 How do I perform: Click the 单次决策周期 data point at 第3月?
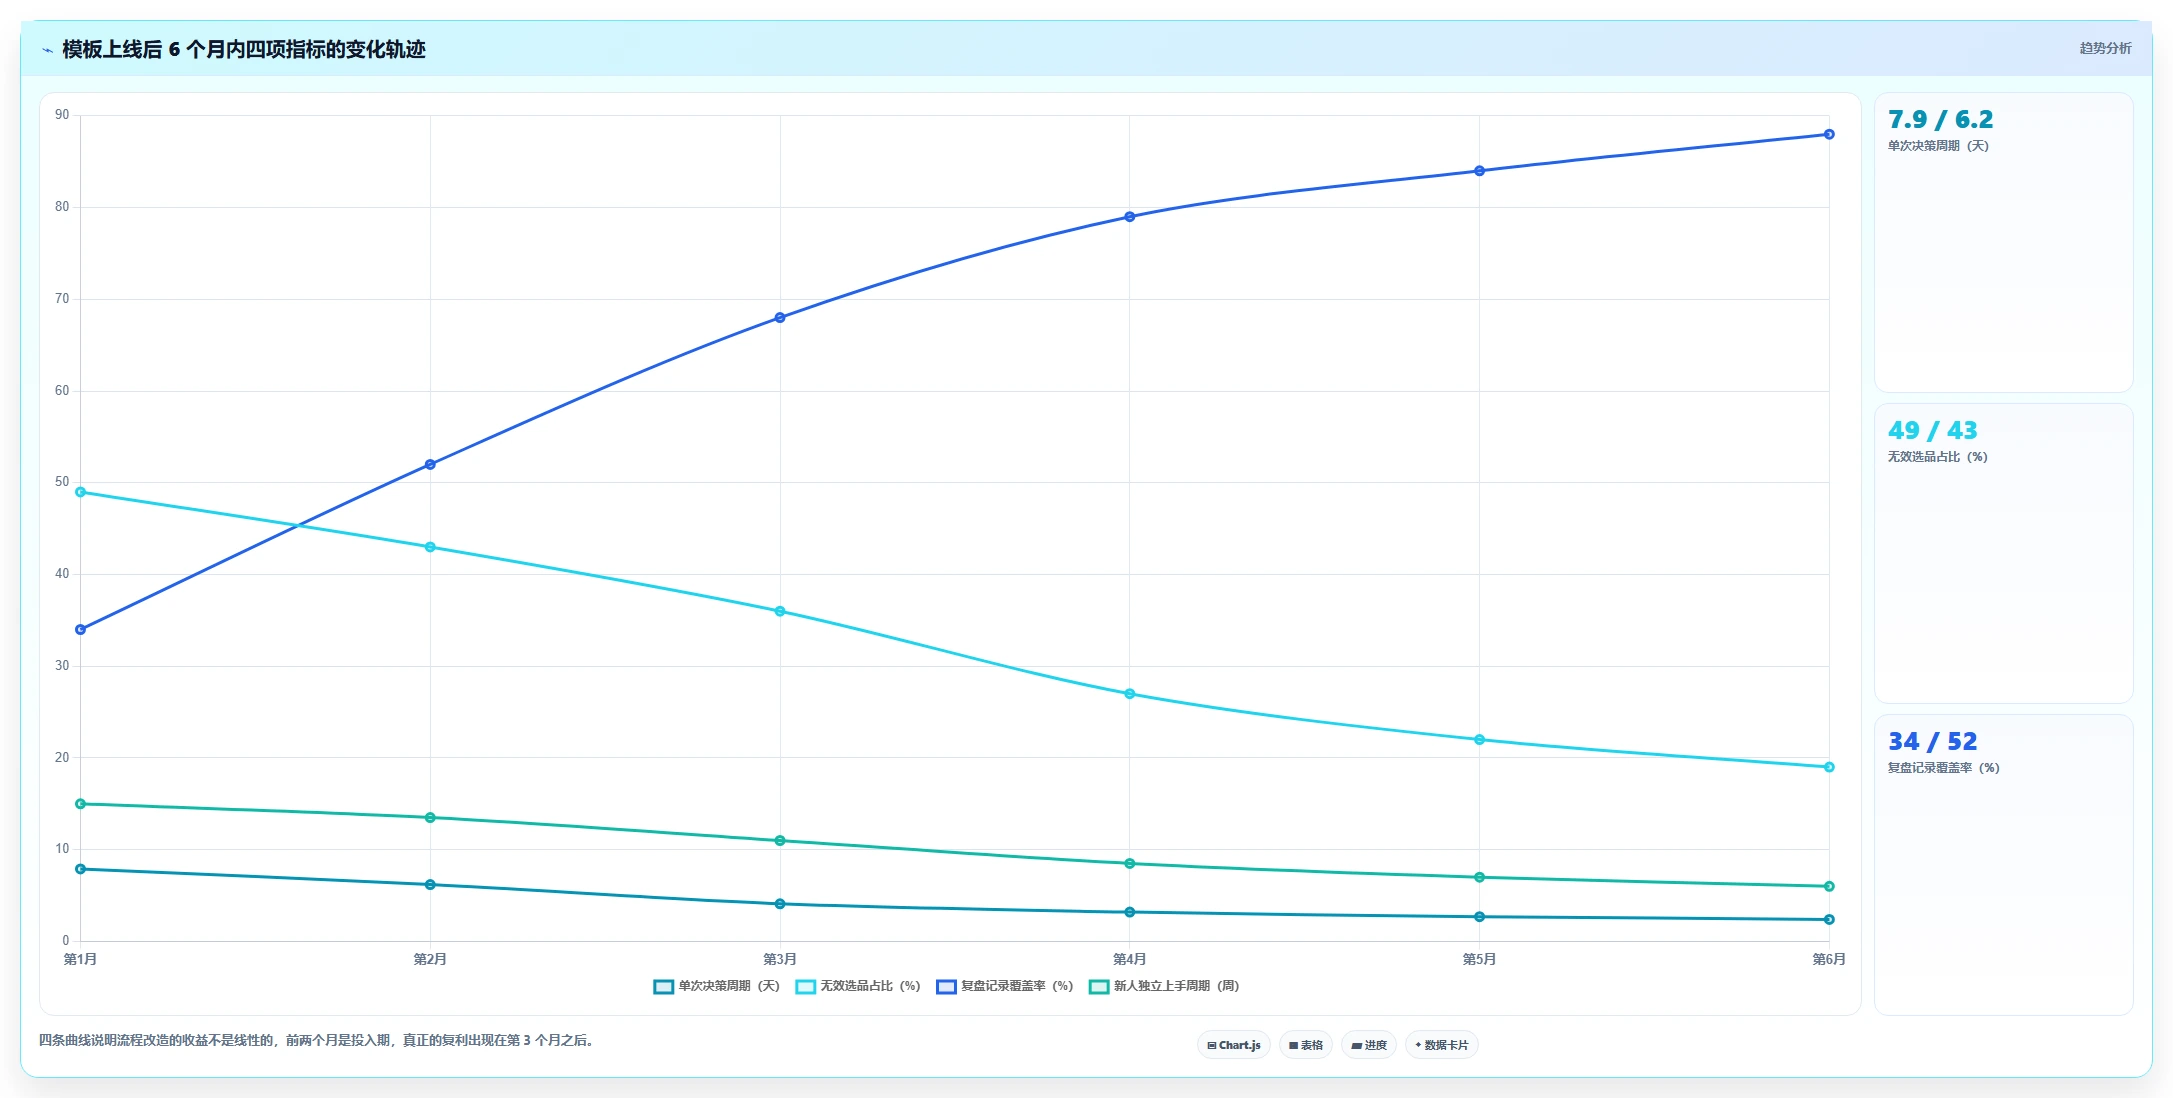pyautogui.click(x=780, y=904)
